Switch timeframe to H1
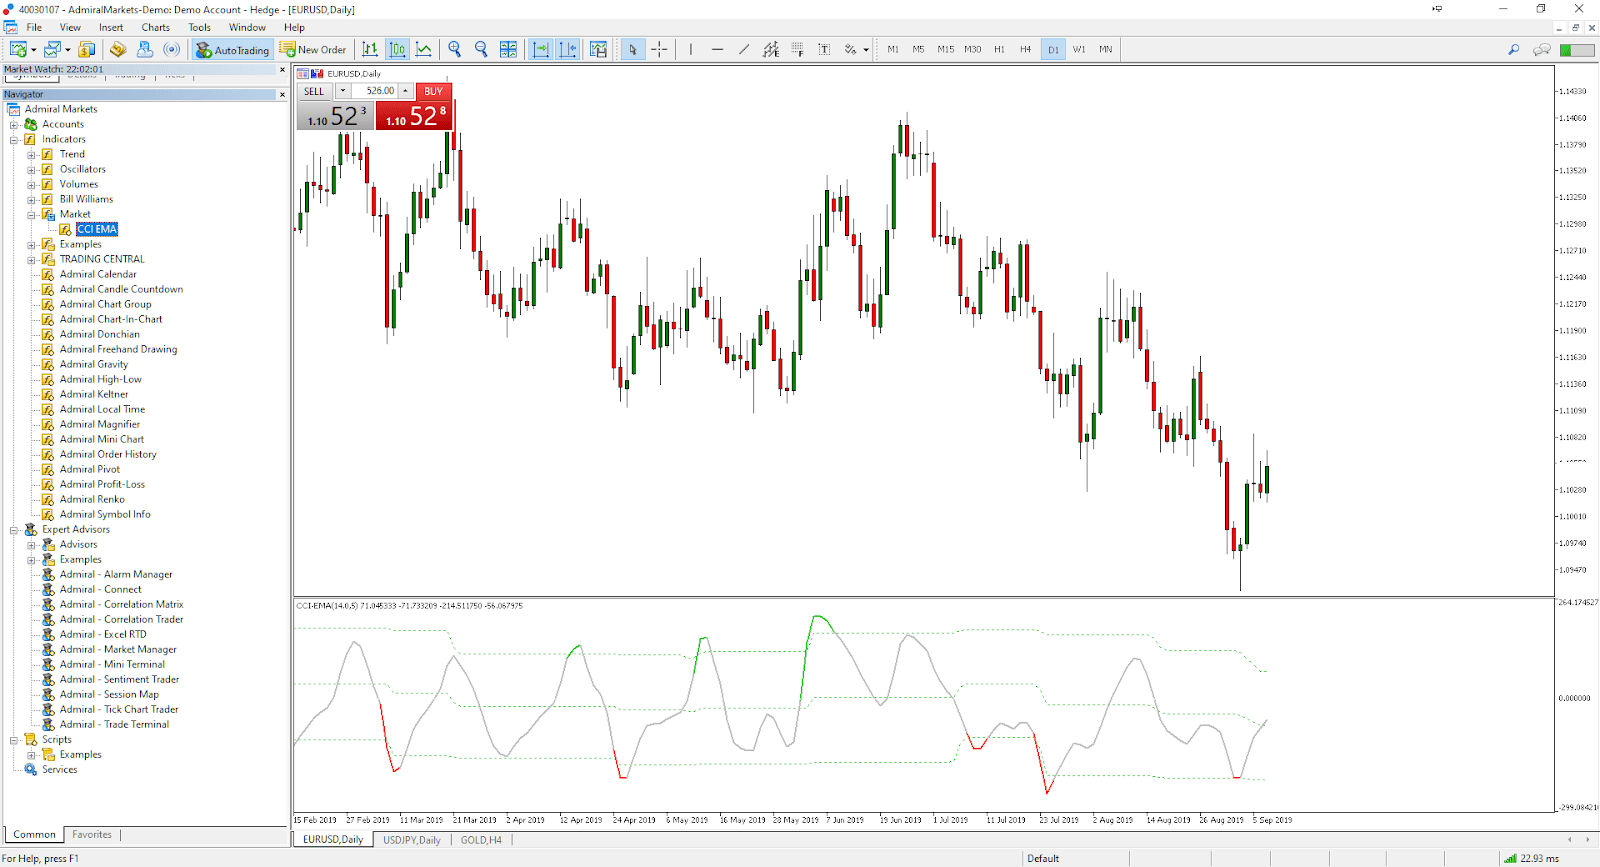This screenshot has width=1600, height=867. click(x=999, y=49)
